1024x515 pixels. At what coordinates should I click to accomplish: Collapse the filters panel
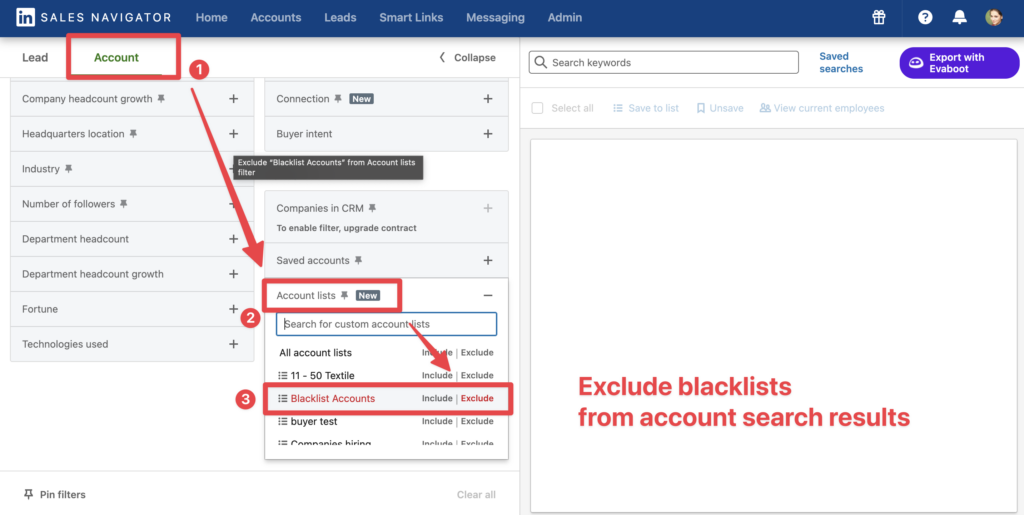point(467,57)
